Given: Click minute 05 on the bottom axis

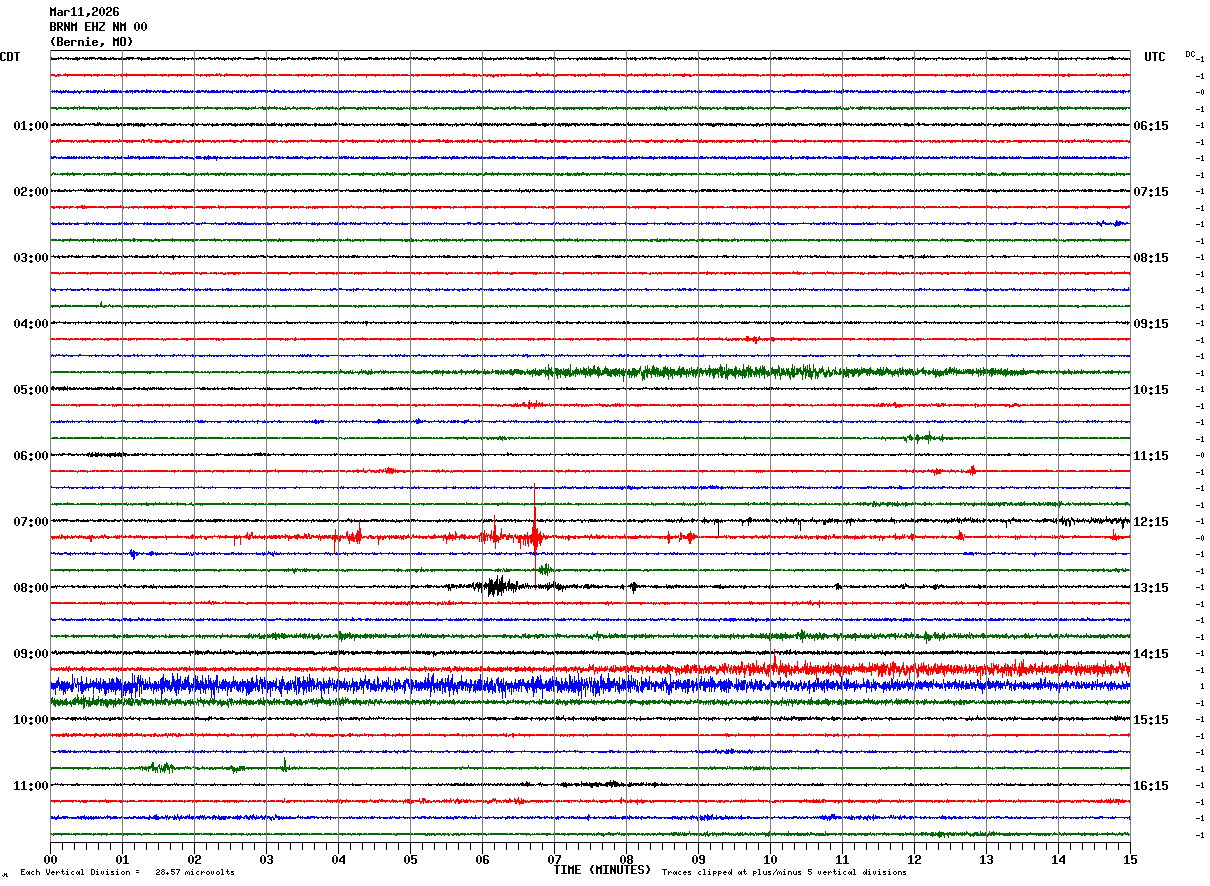Looking at the screenshot, I should coord(410,859).
